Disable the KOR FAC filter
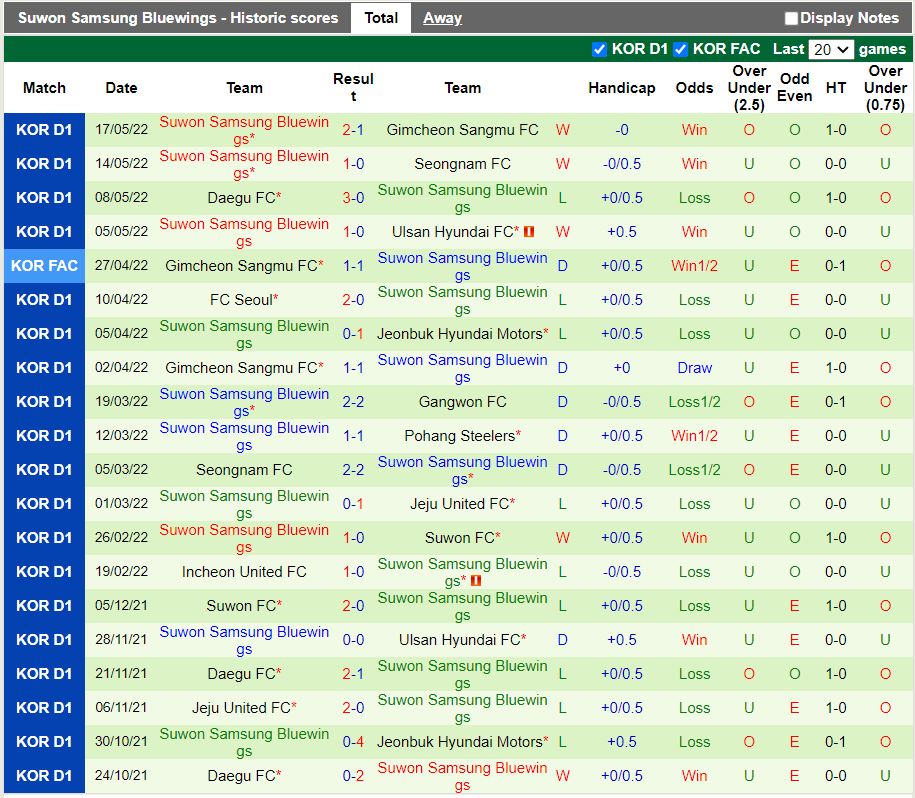 [x=679, y=48]
